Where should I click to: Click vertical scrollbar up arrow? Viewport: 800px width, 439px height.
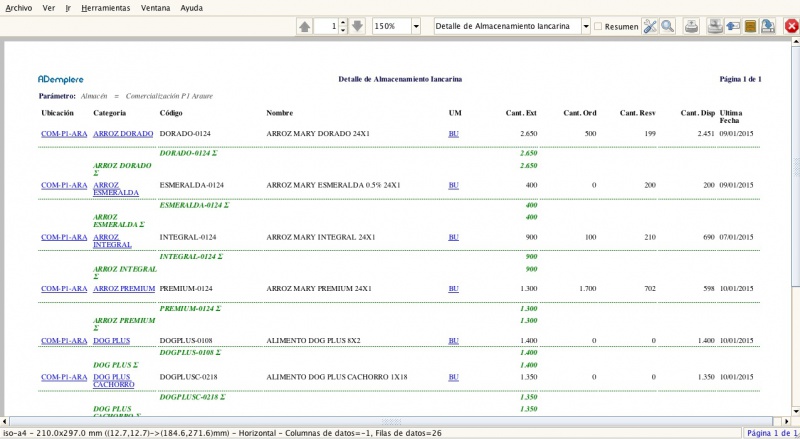coord(795,42)
